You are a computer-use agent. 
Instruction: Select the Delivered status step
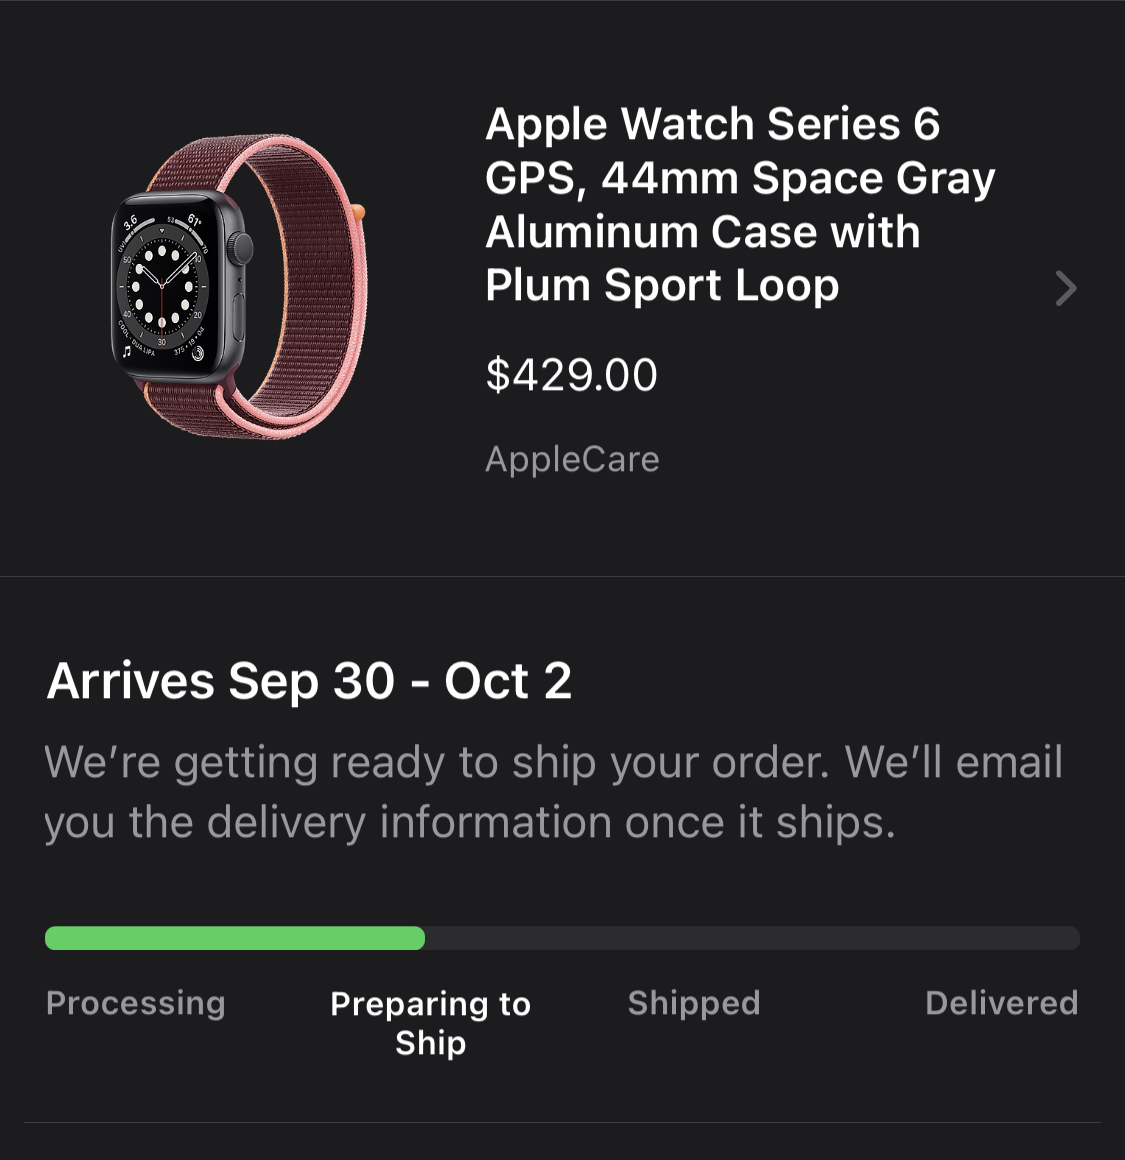(x=1001, y=1003)
